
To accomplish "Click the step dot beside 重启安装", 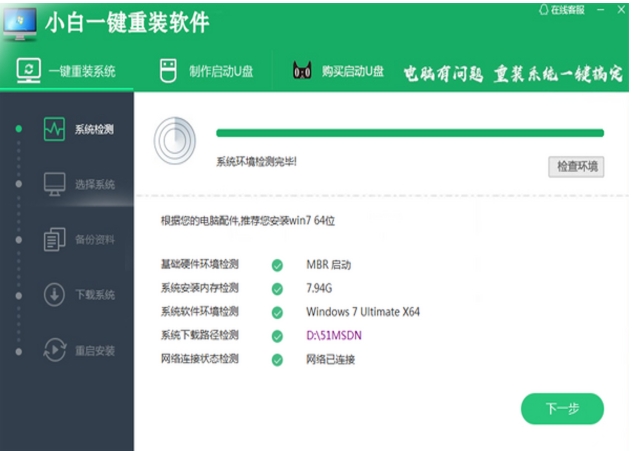I will [19, 351].
